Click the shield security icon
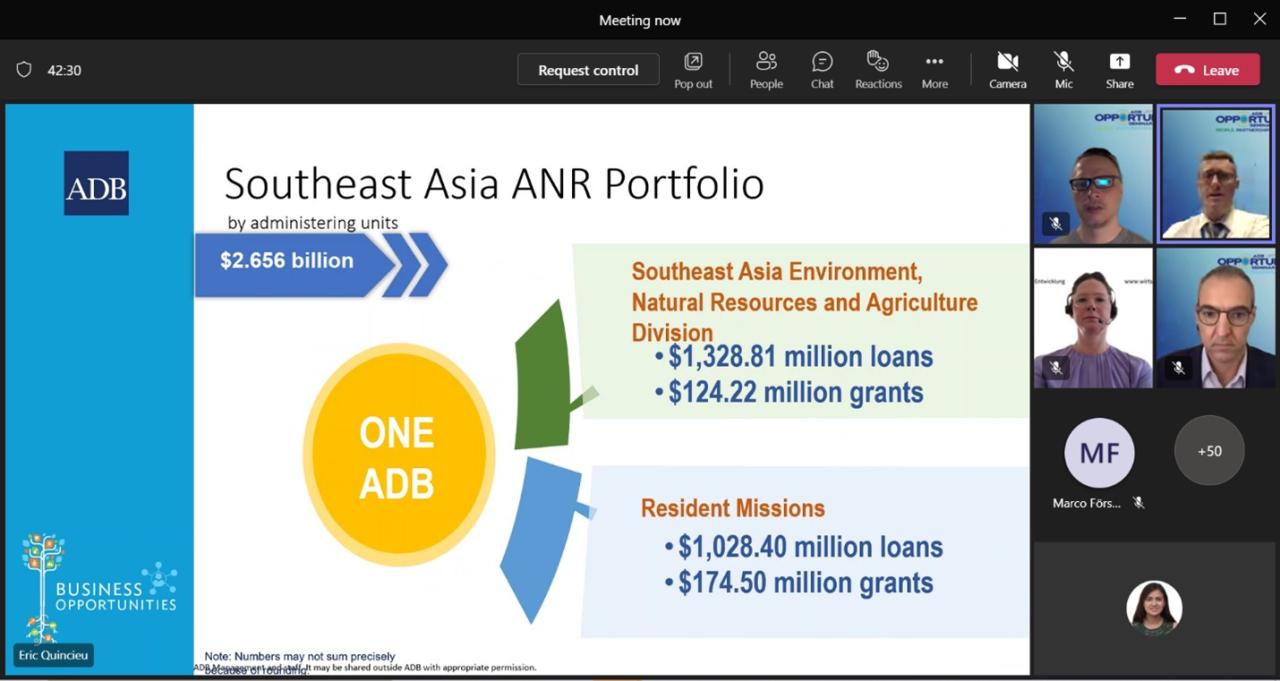 24,70
